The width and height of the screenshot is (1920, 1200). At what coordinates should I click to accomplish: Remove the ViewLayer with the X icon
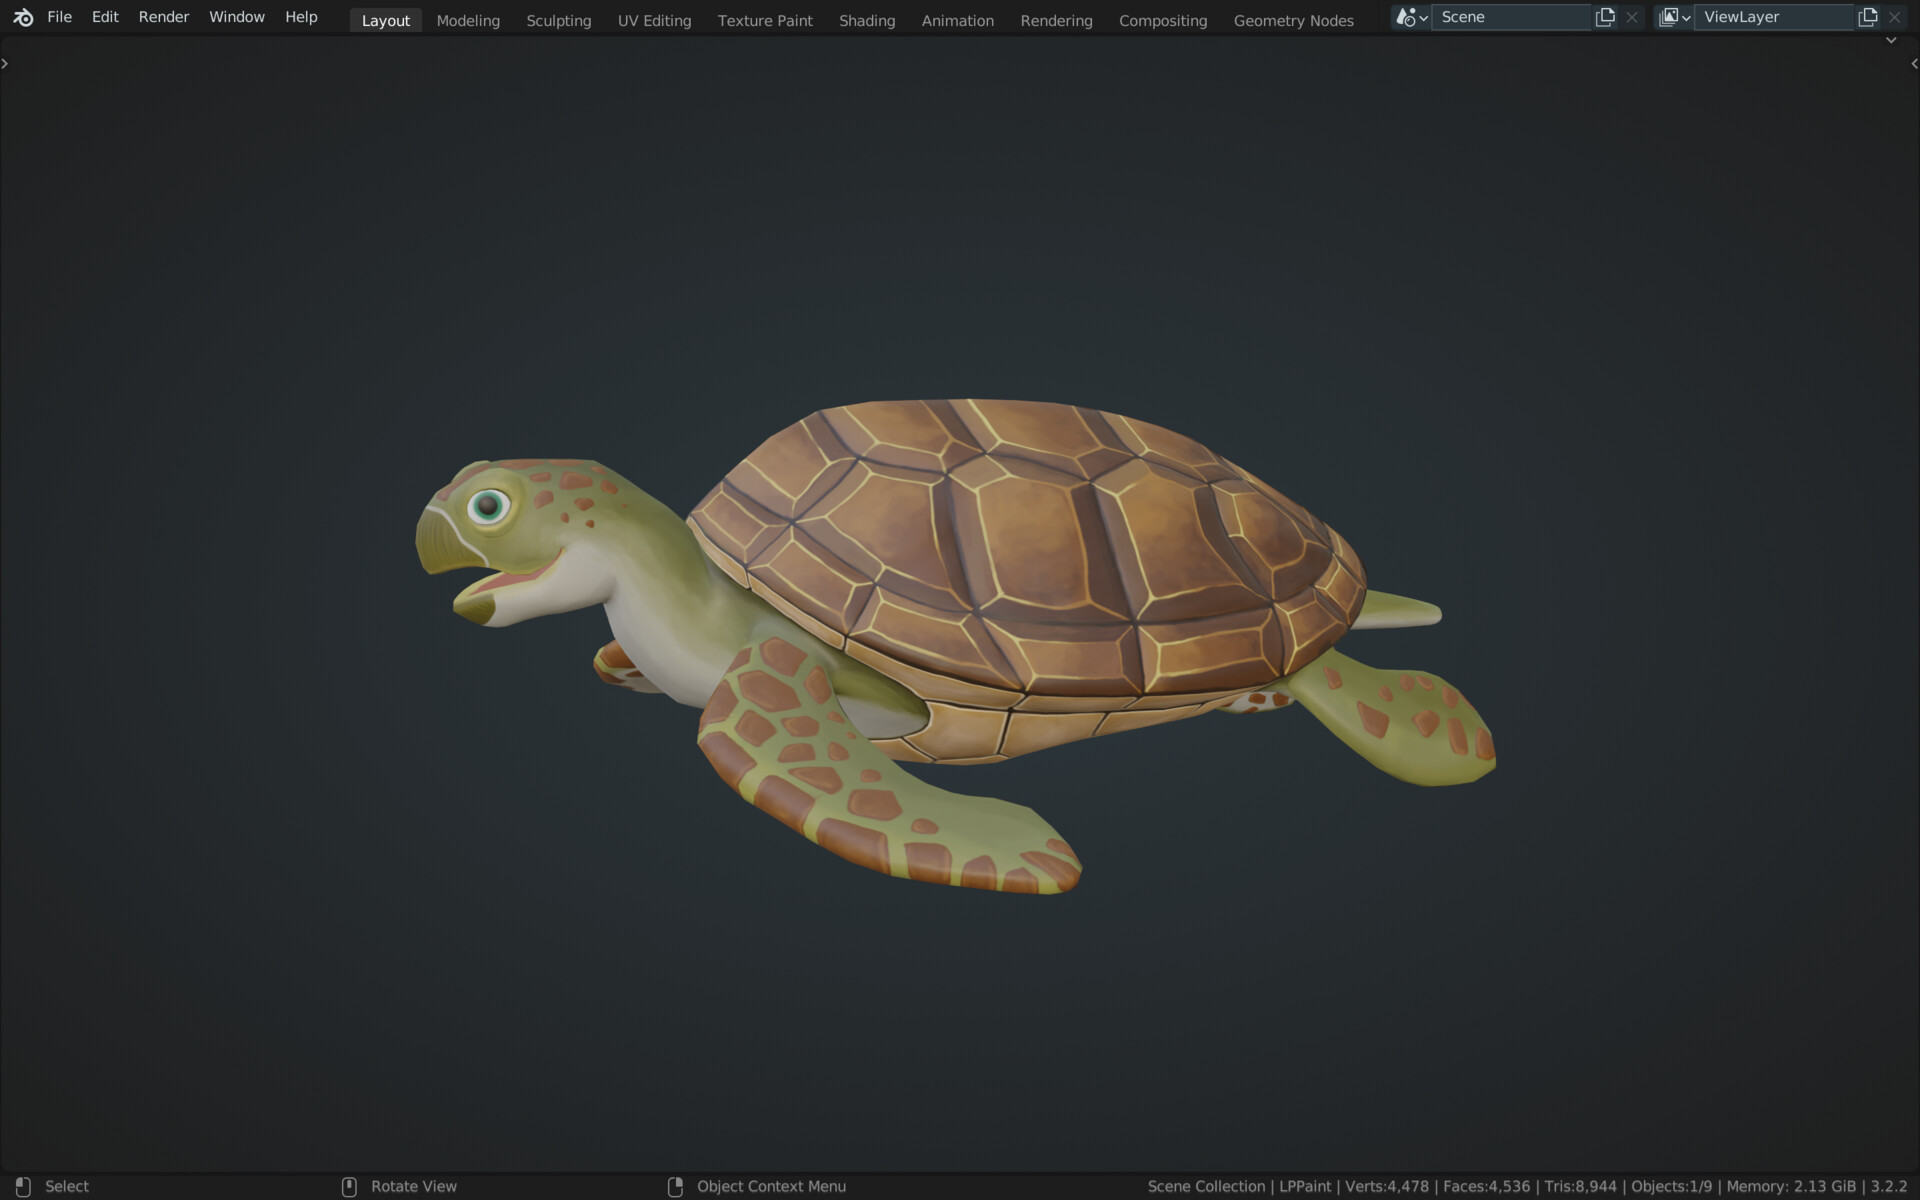click(x=1896, y=17)
